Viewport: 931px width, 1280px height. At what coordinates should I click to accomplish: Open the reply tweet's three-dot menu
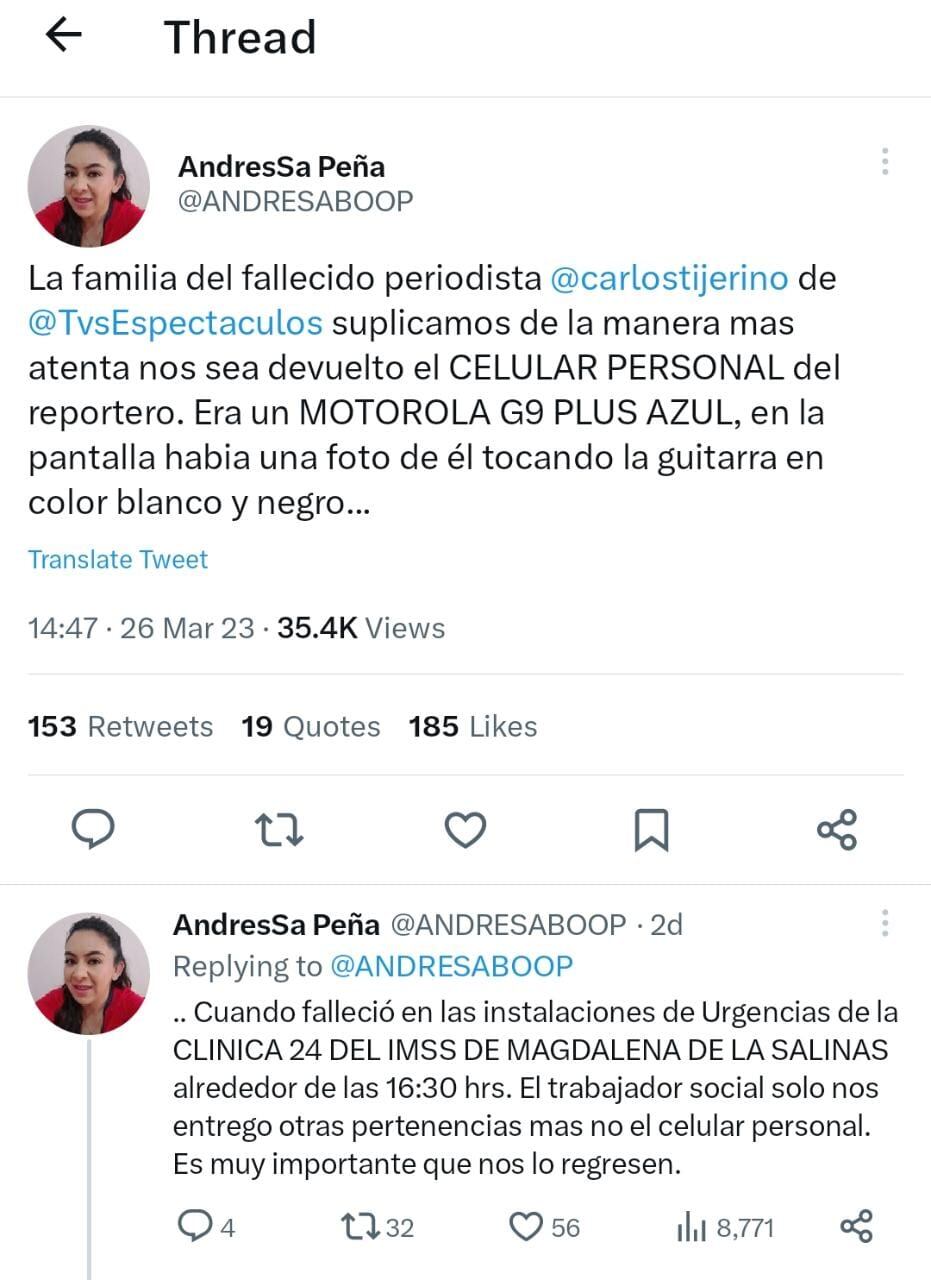point(885,923)
